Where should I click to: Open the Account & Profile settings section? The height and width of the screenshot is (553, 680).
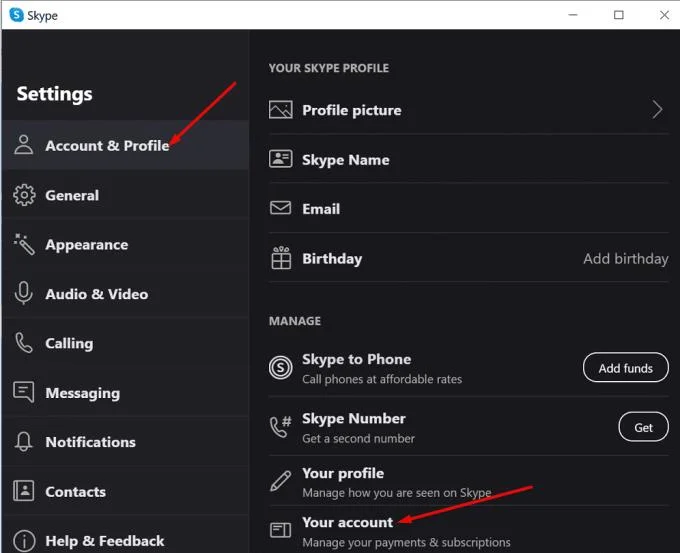point(125,145)
